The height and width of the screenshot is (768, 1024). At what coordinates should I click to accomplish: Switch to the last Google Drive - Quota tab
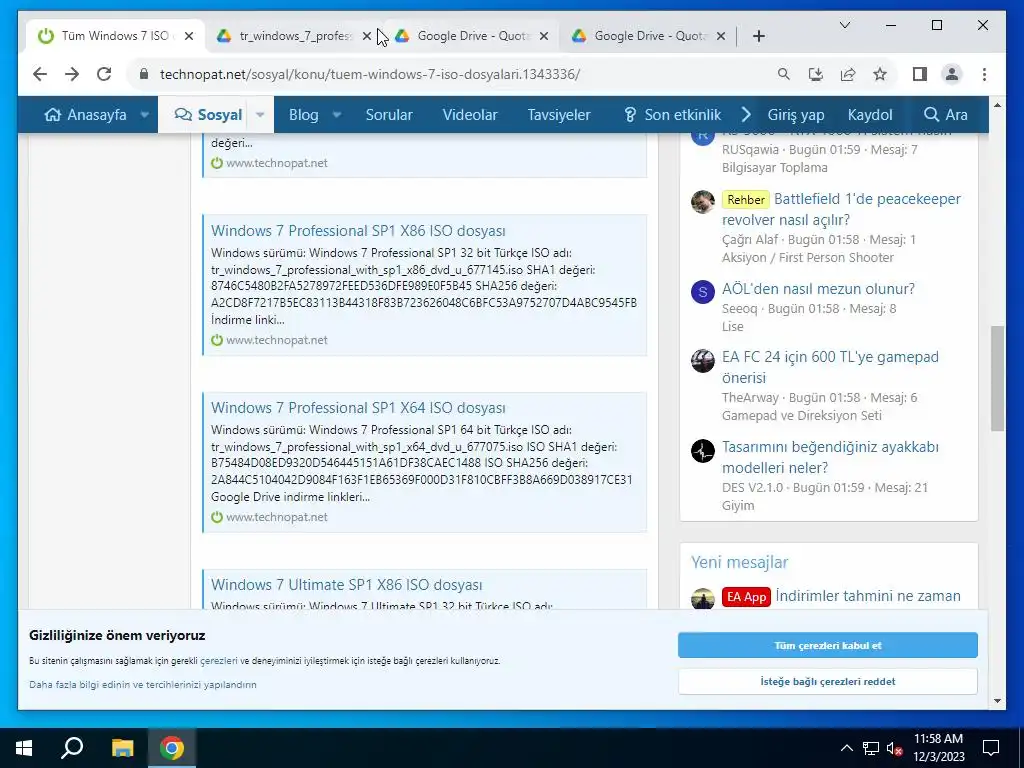pos(650,36)
